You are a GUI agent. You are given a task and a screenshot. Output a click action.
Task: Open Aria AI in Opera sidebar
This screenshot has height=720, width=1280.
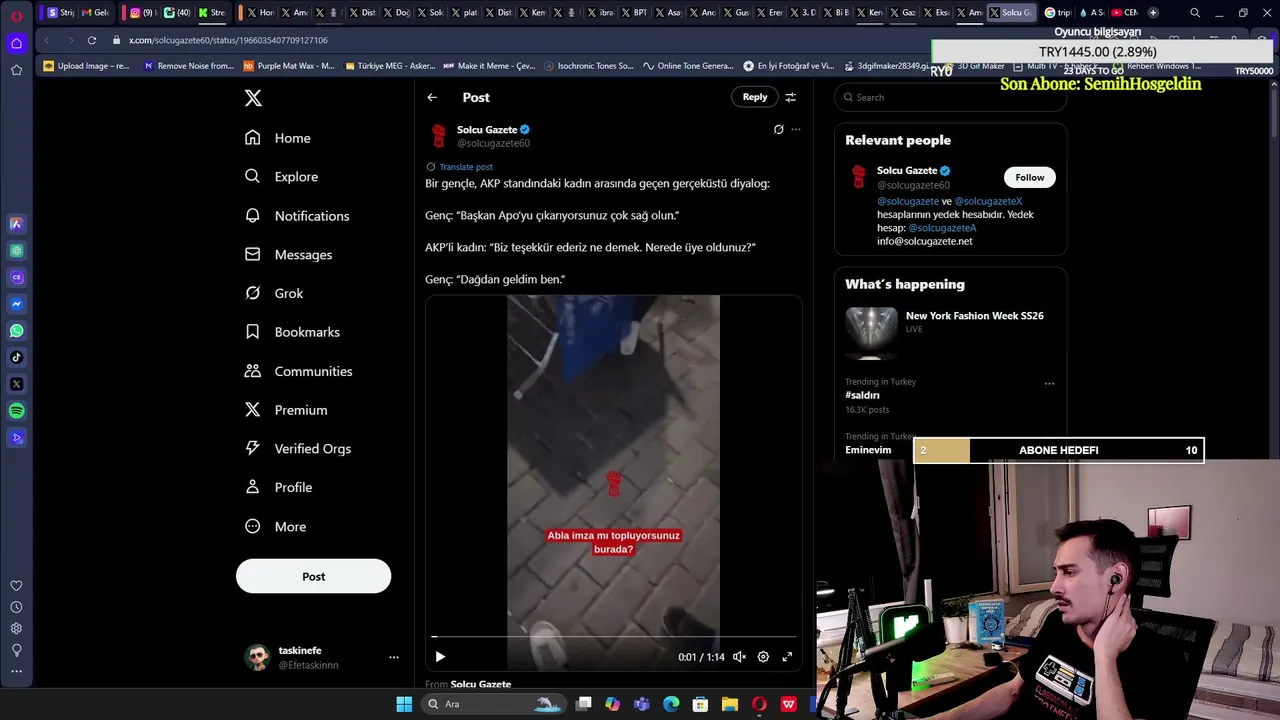coord(16,224)
